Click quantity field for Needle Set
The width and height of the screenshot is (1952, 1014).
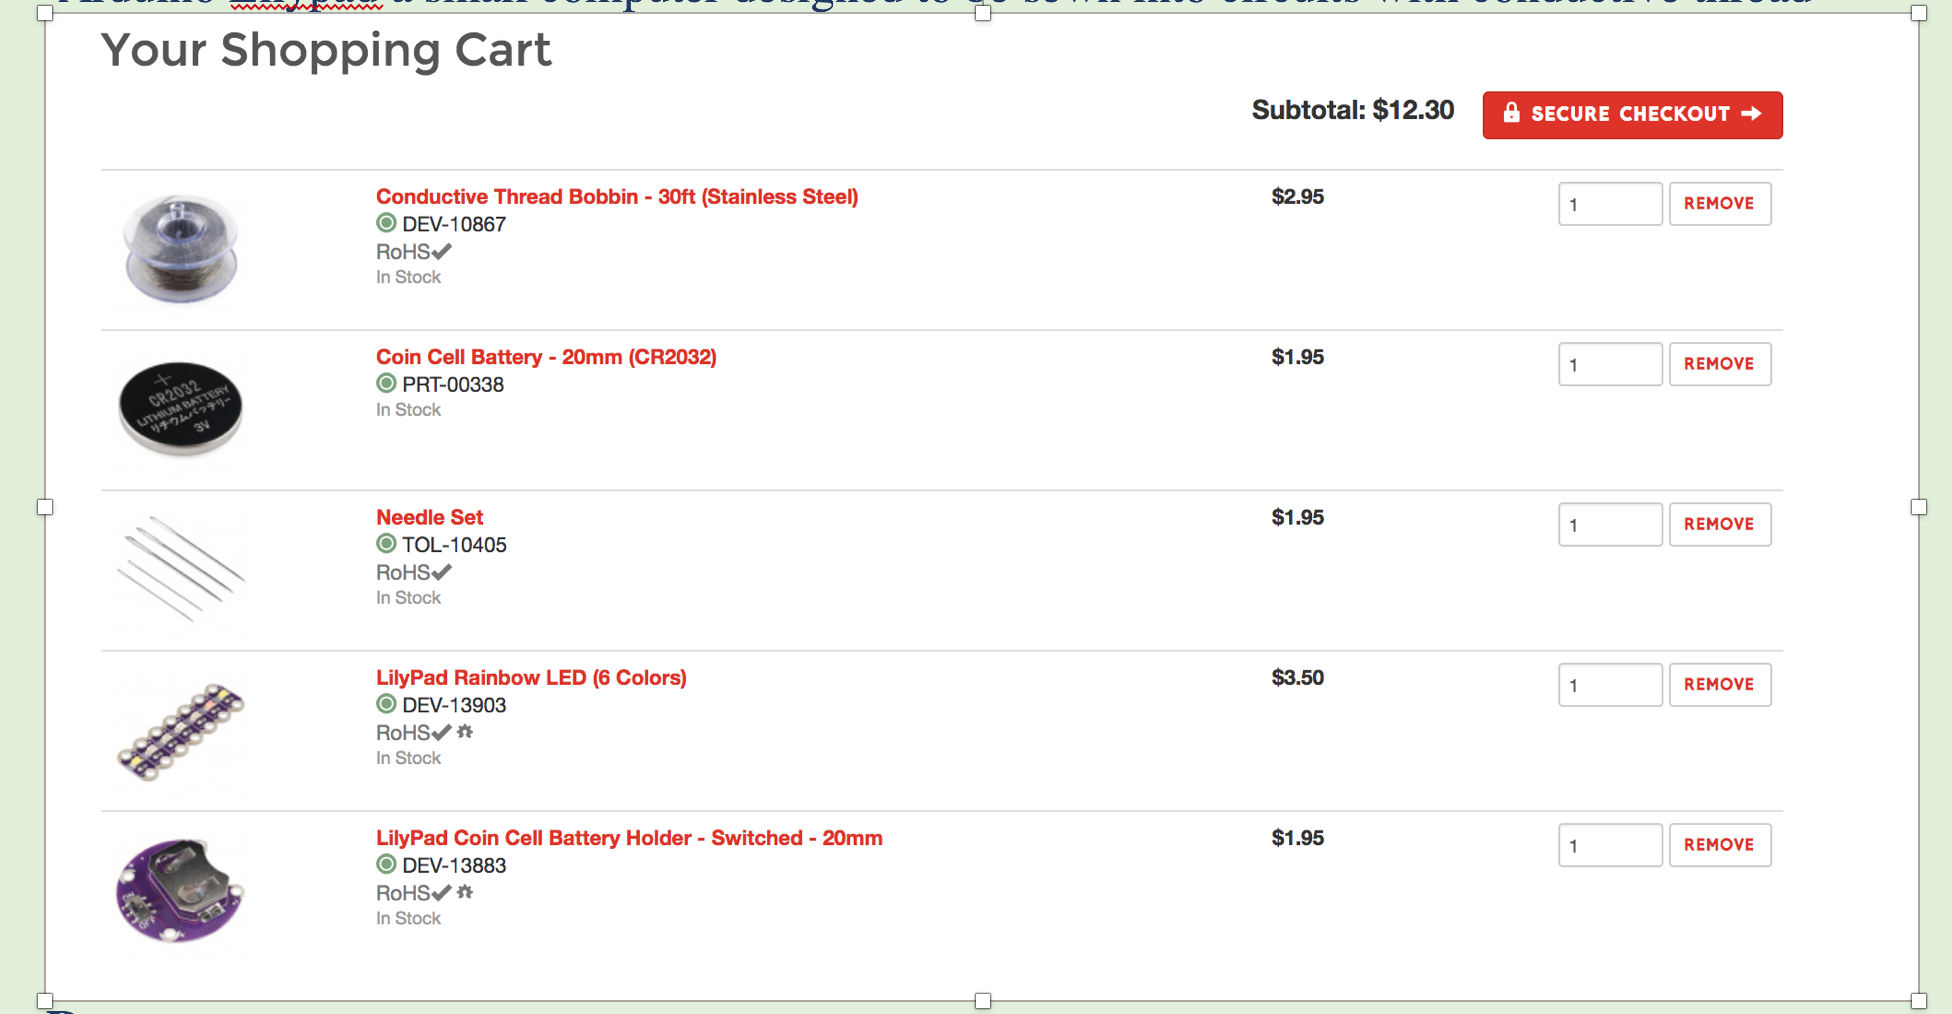point(1610,524)
